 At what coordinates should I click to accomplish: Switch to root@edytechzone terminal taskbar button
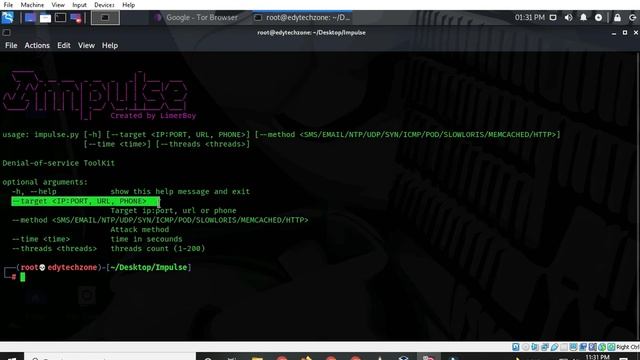pos(302,18)
